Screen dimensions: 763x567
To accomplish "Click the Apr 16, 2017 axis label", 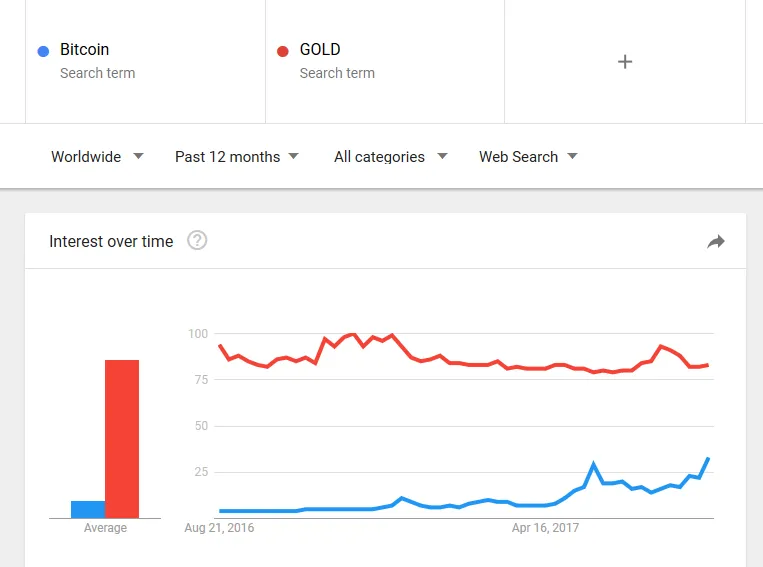I will pyautogui.click(x=545, y=528).
